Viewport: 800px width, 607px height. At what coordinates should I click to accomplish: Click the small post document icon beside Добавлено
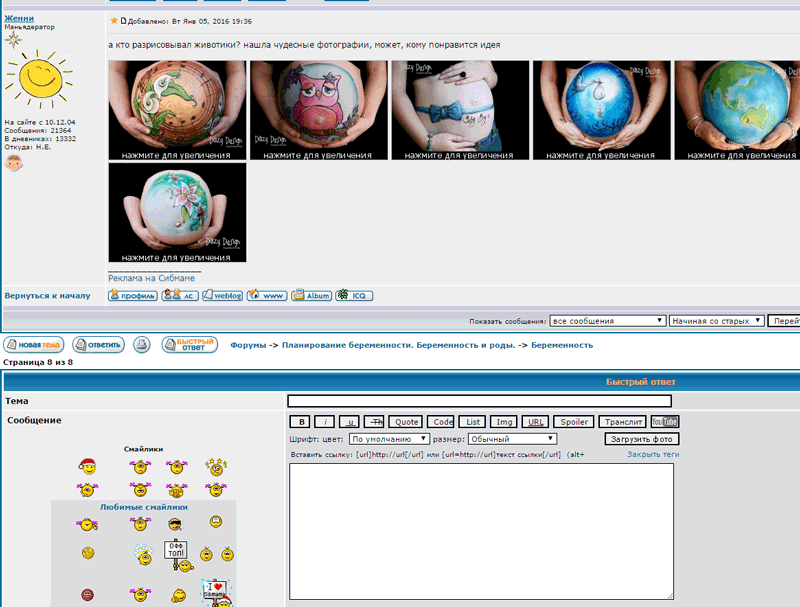click(x=123, y=21)
